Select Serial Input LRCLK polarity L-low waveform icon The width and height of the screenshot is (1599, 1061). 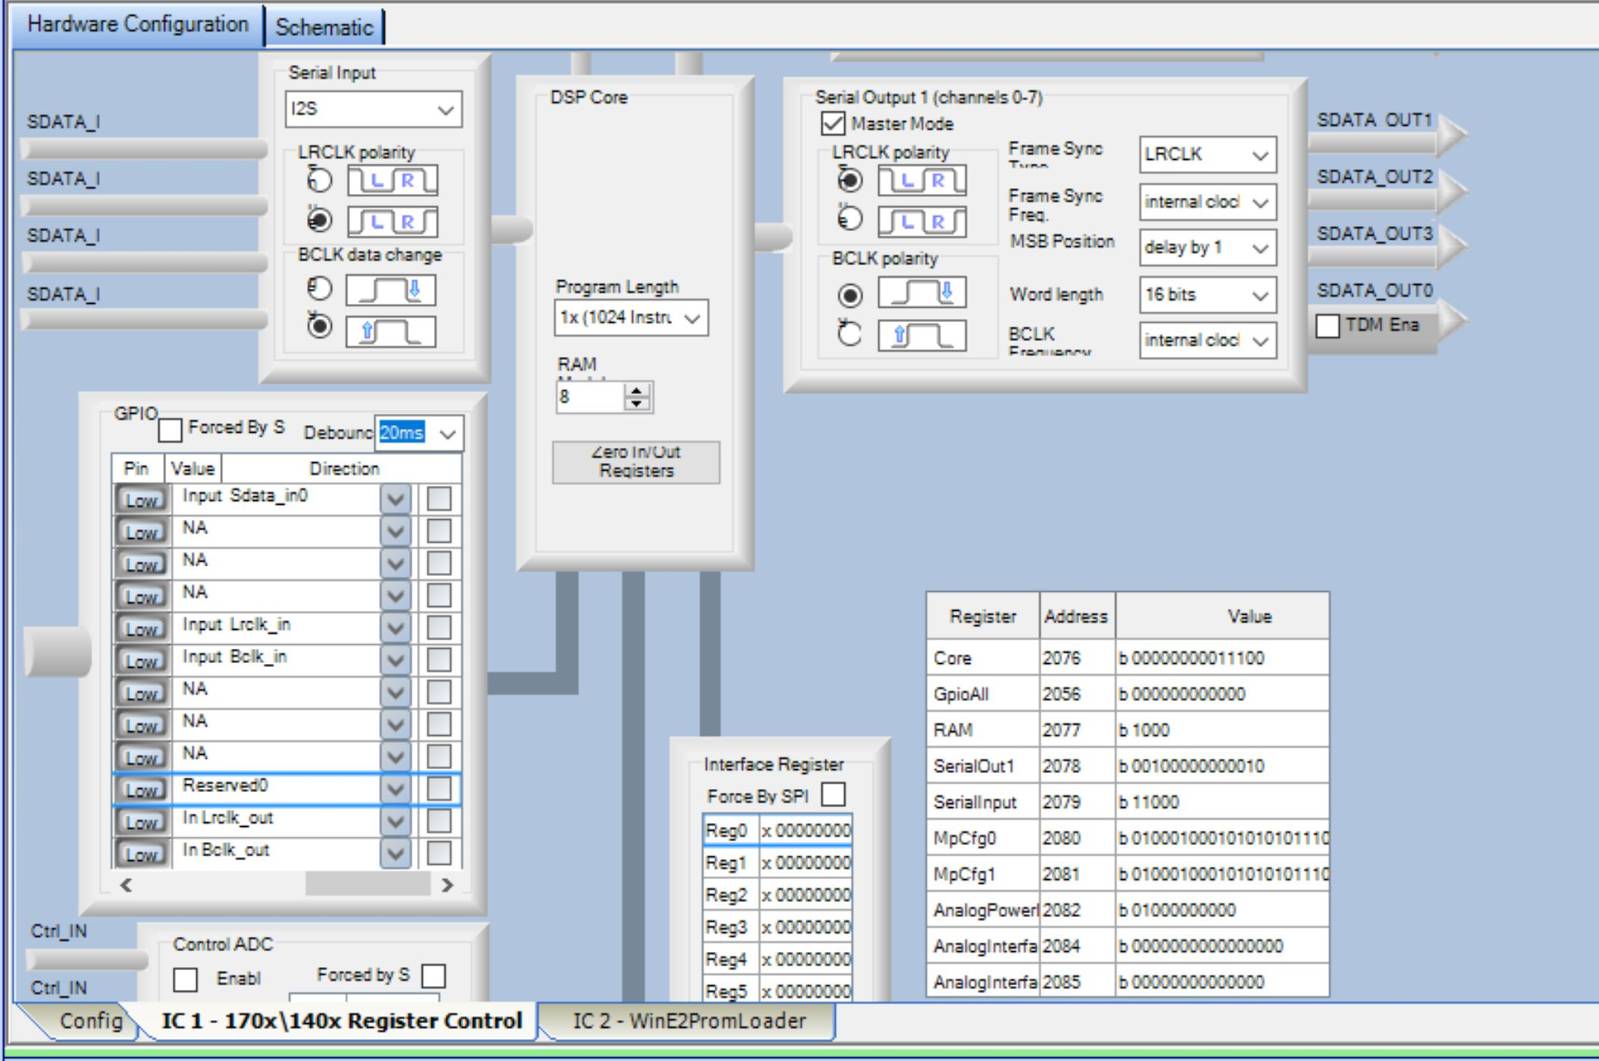(x=392, y=181)
